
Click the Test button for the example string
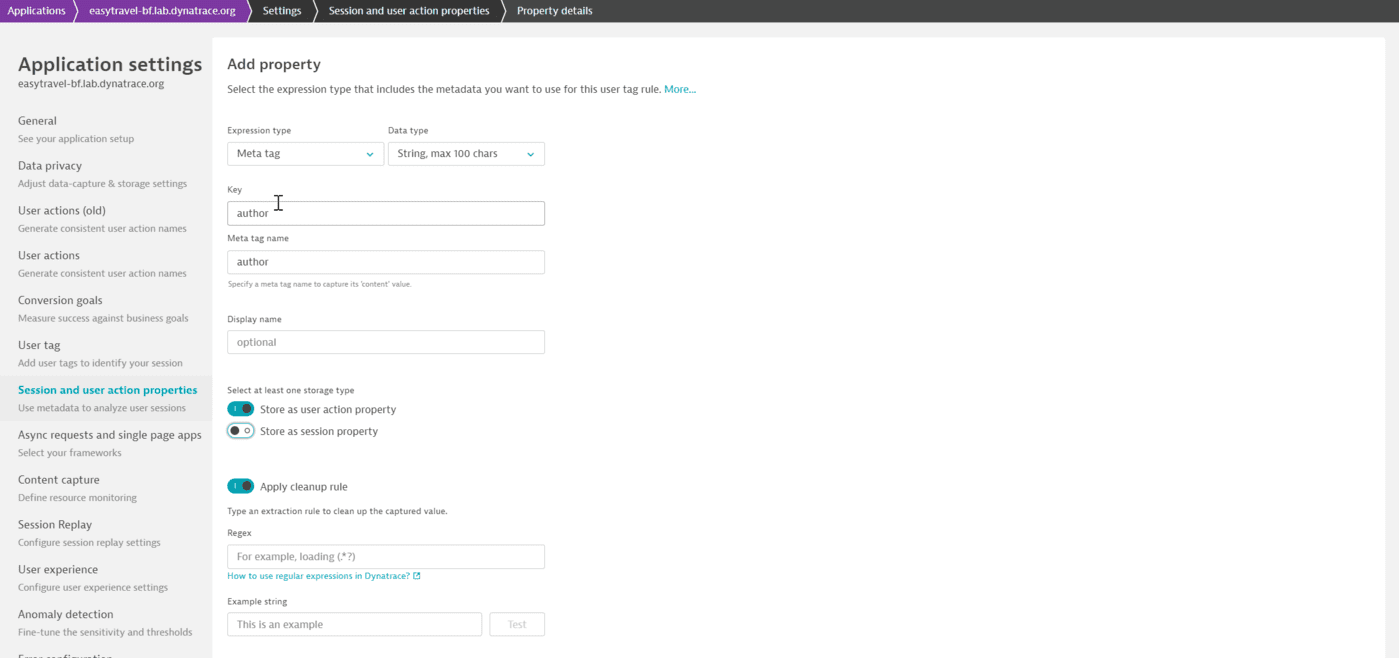tap(516, 623)
